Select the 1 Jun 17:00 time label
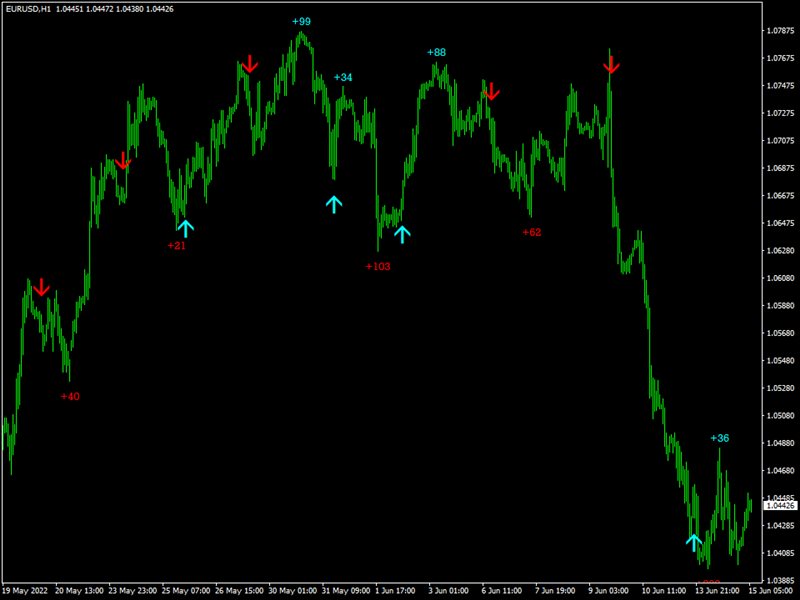This screenshot has width=800, height=600. (x=395, y=591)
